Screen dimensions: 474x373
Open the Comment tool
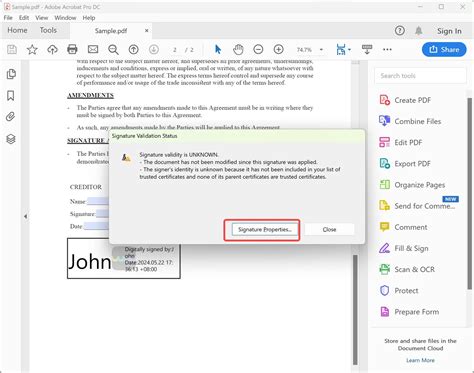click(x=403, y=227)
